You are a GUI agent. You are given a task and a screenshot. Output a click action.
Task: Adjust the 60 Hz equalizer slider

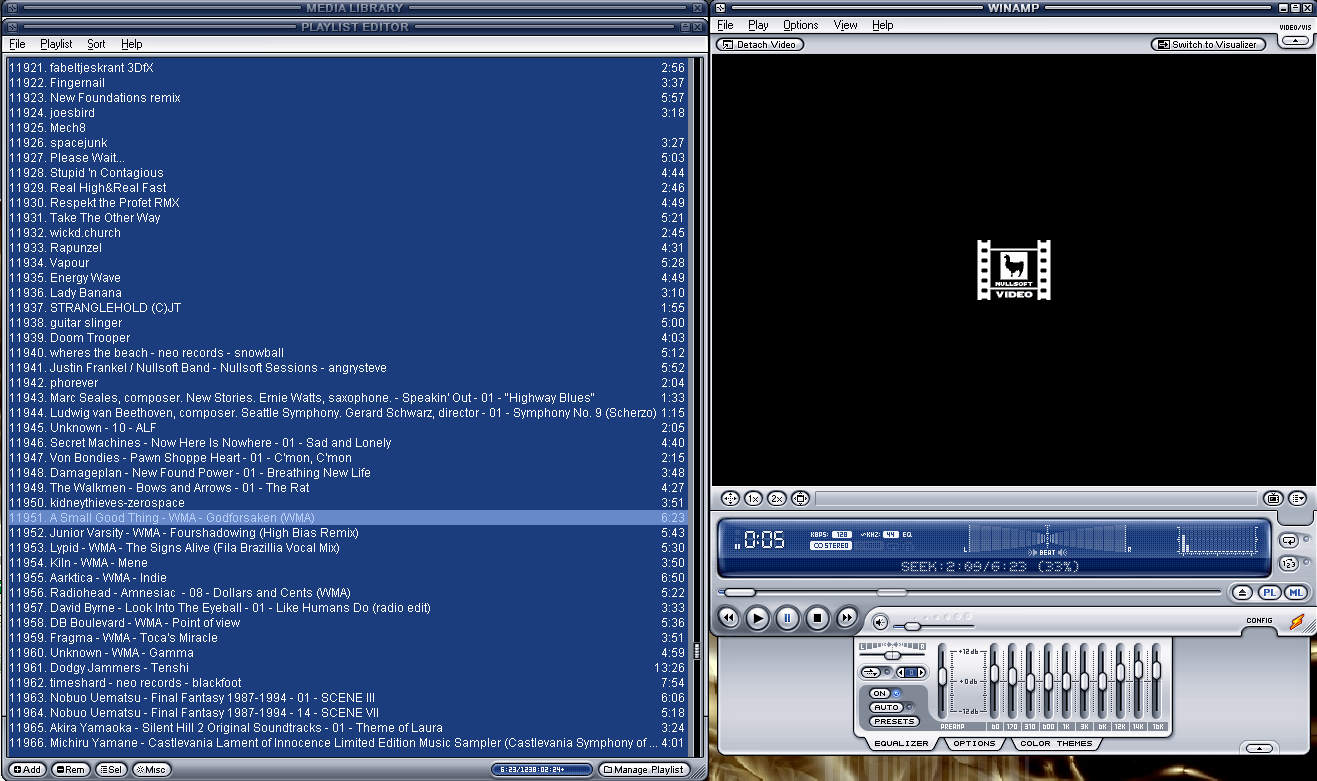[994, 681]
